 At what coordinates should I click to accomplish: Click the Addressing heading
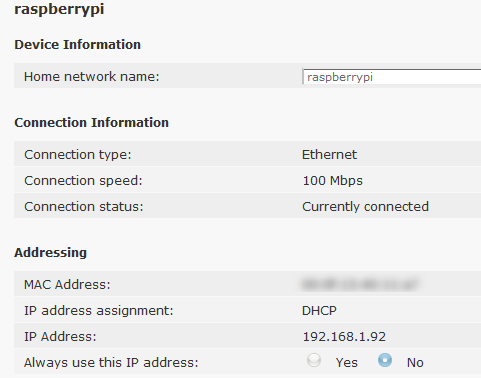(50, 252)
